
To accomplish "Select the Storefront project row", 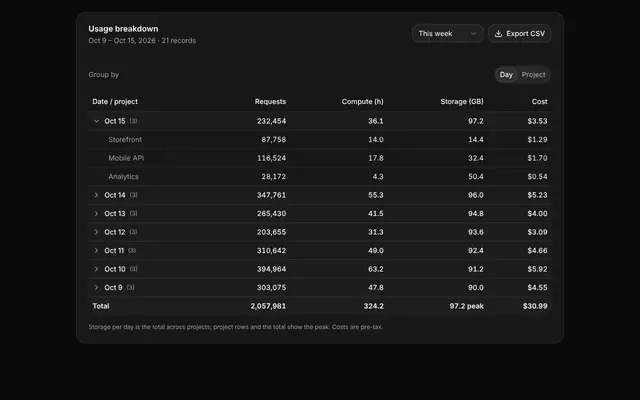I will [320, 140].
